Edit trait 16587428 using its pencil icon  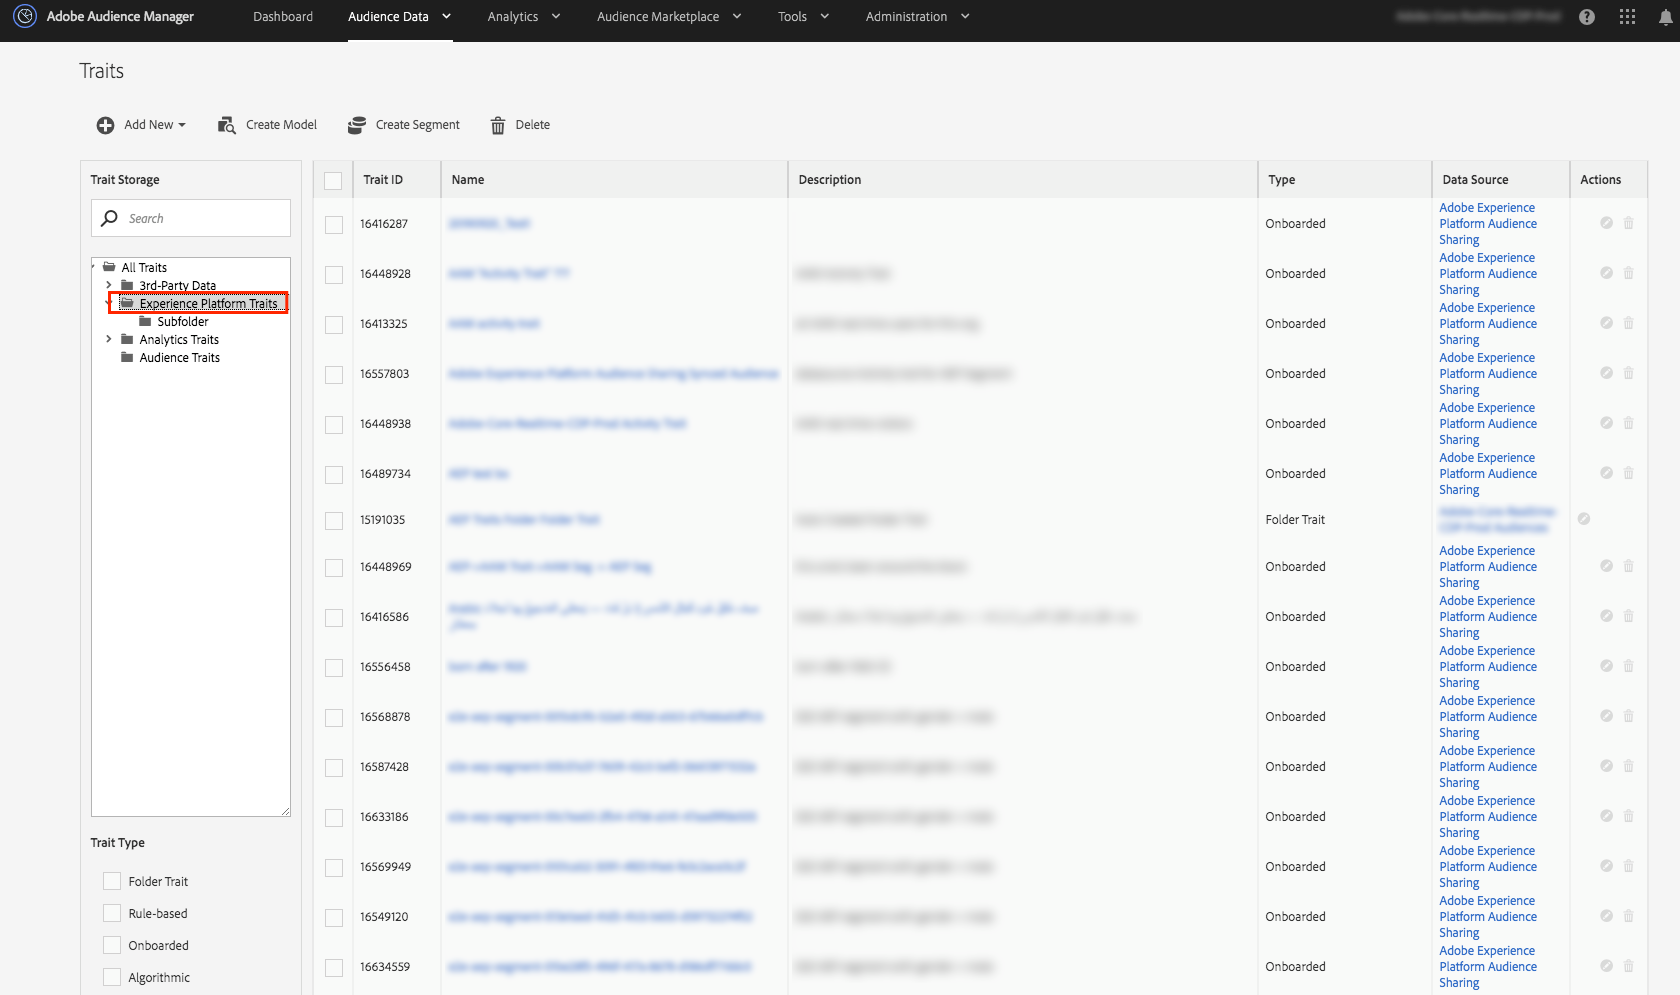coord(1606,766)
